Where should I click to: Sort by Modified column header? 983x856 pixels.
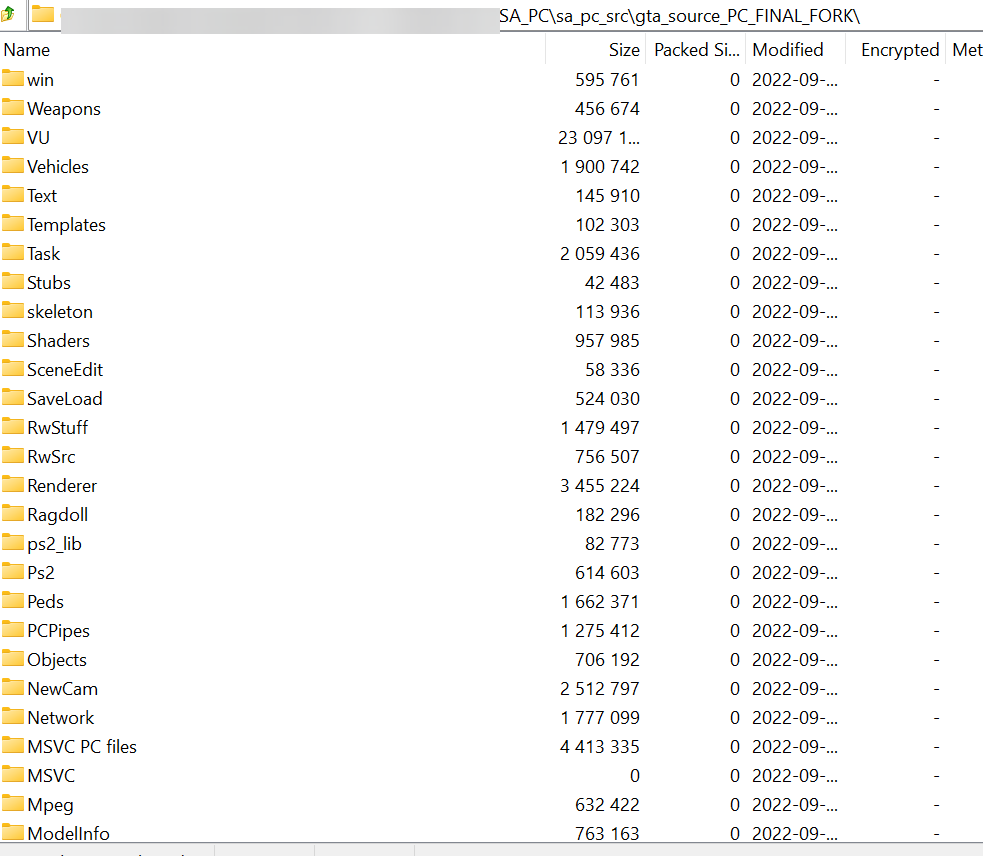(795, 50)
